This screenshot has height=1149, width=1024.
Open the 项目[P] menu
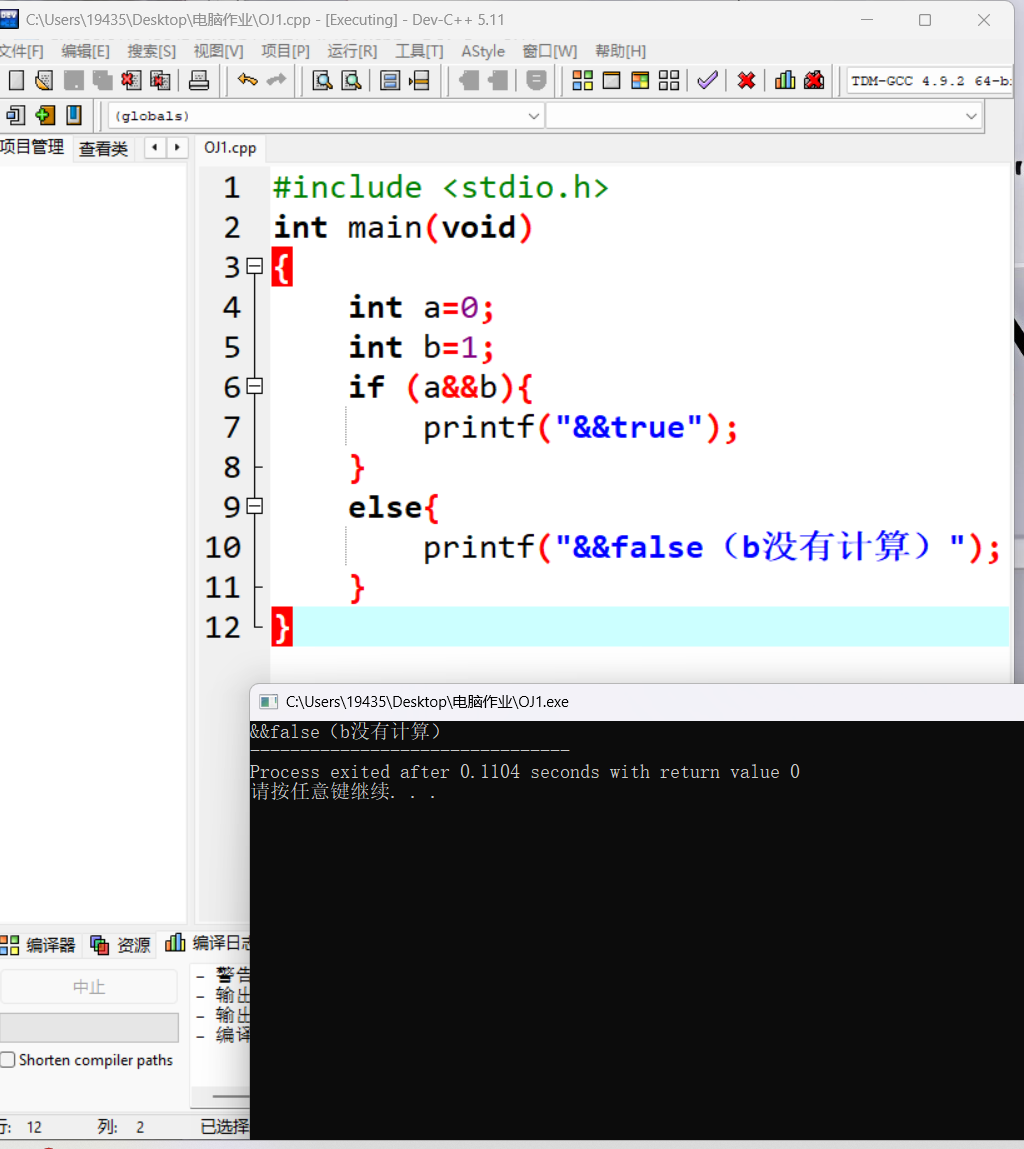click(286, 51)
